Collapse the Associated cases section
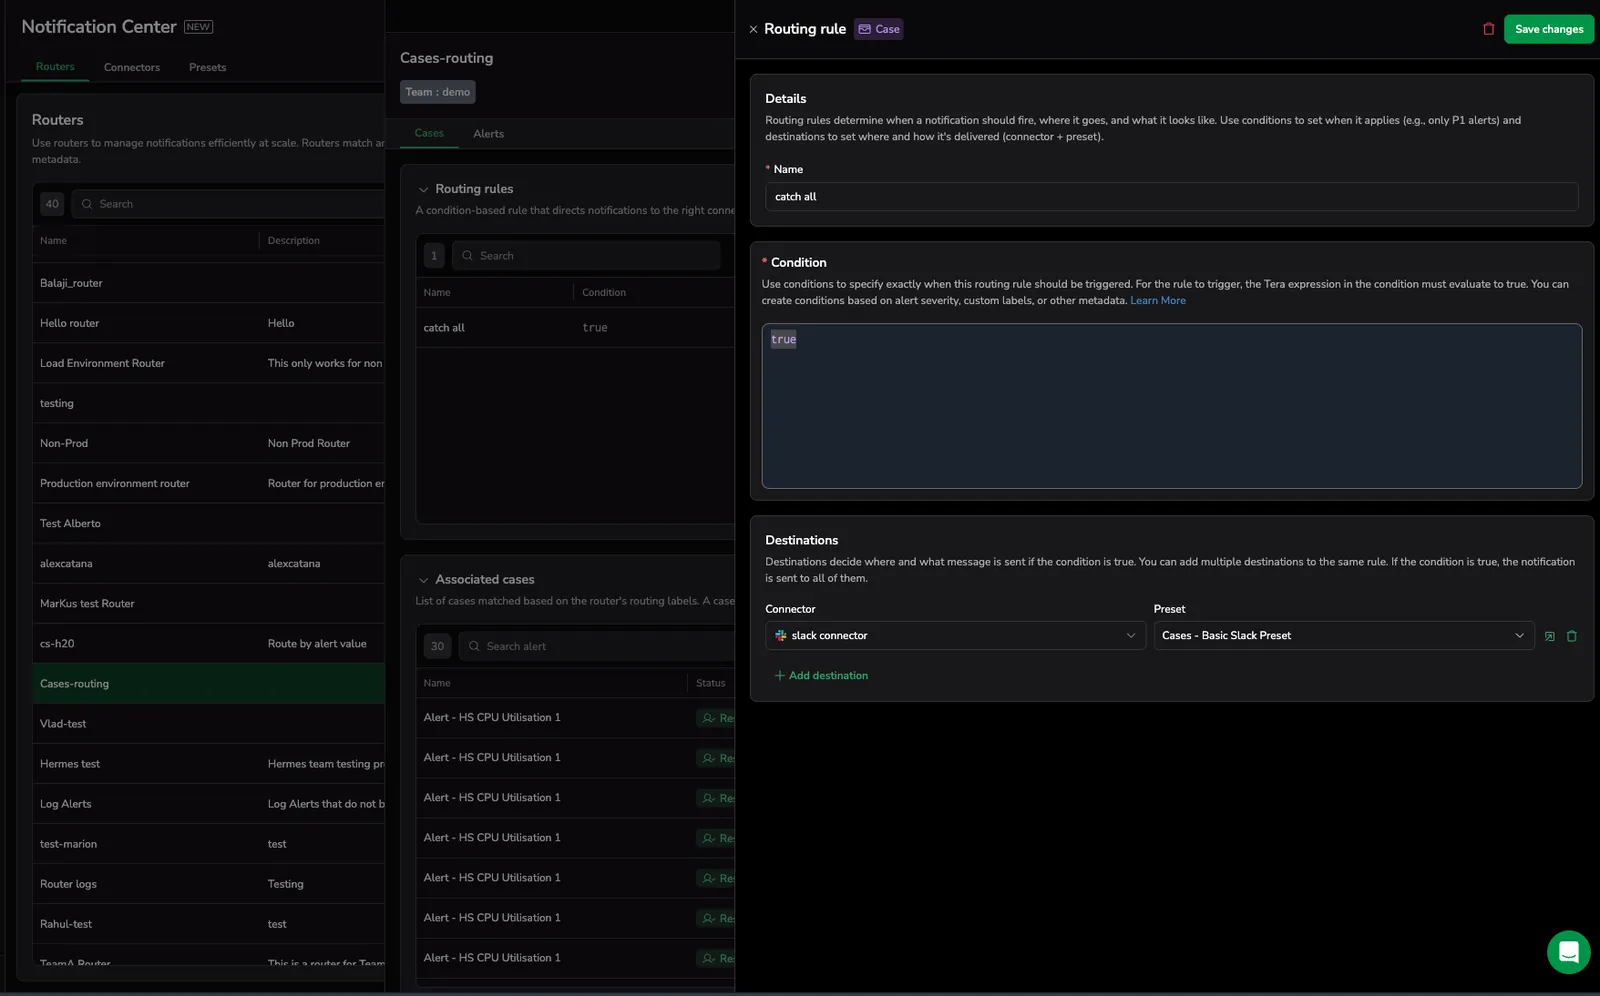The image size is (1600, 996). pos(423,580)
